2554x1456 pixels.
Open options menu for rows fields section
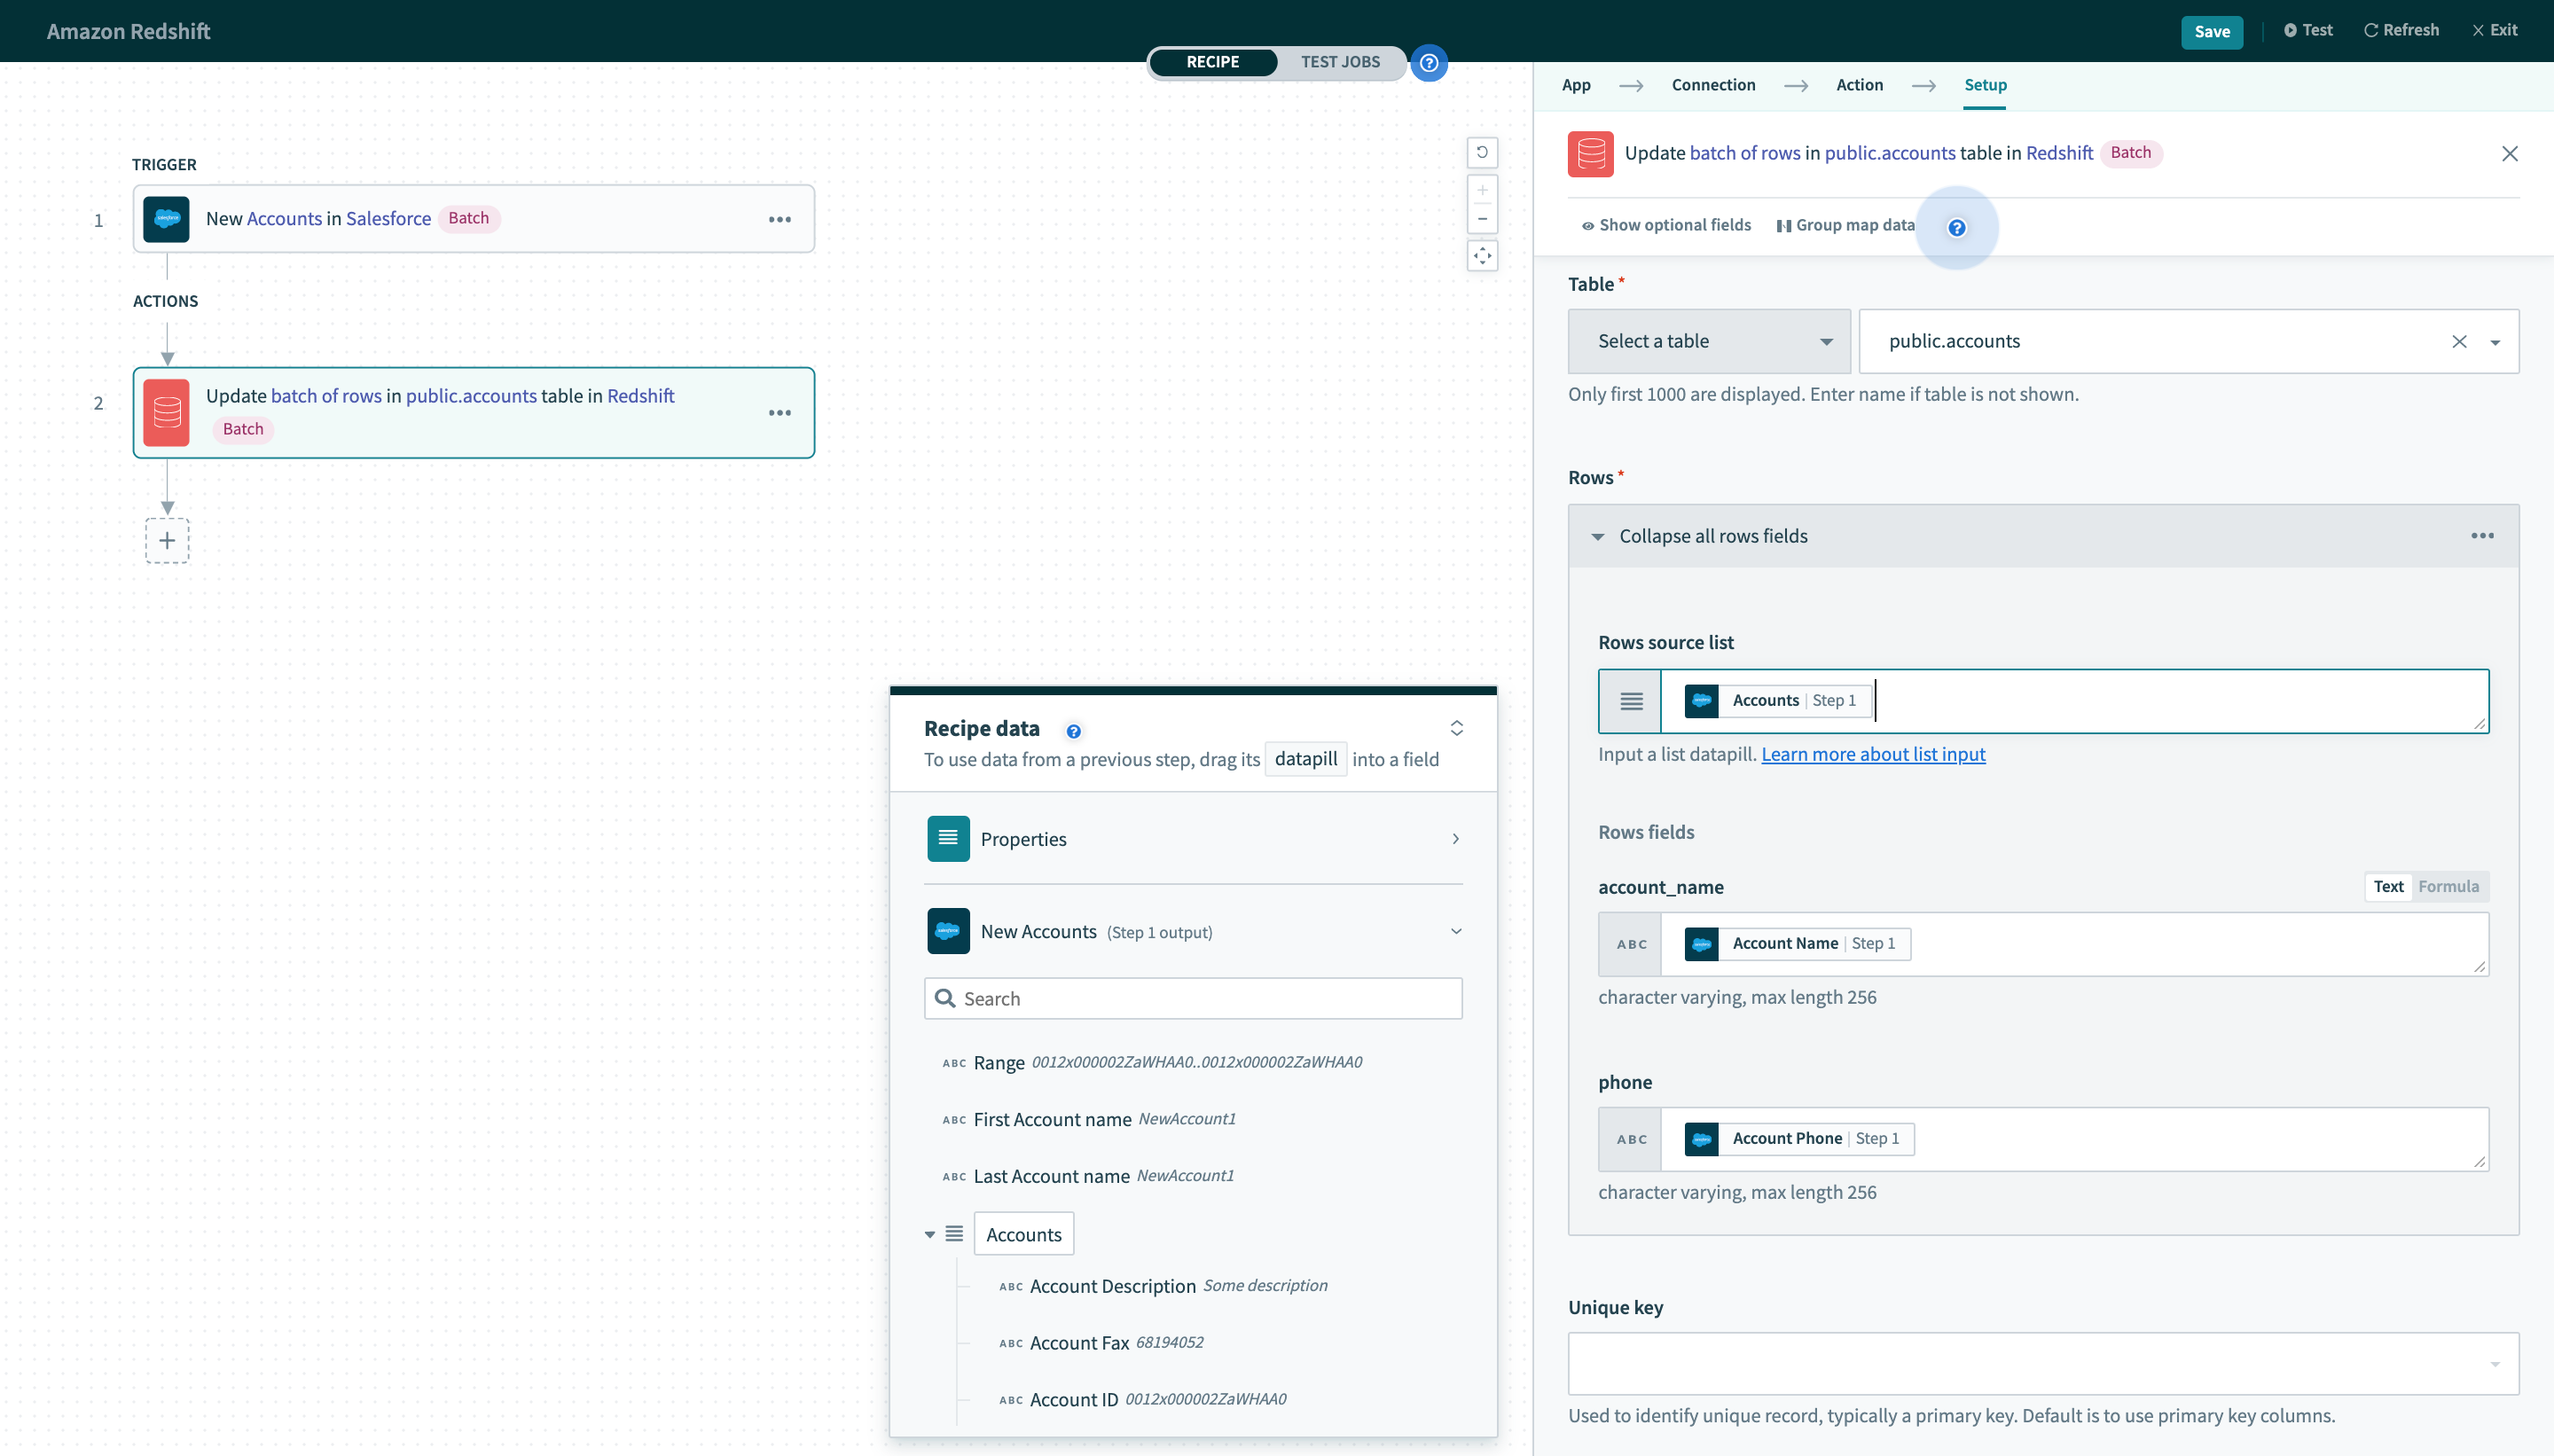tap(2484, 535)
